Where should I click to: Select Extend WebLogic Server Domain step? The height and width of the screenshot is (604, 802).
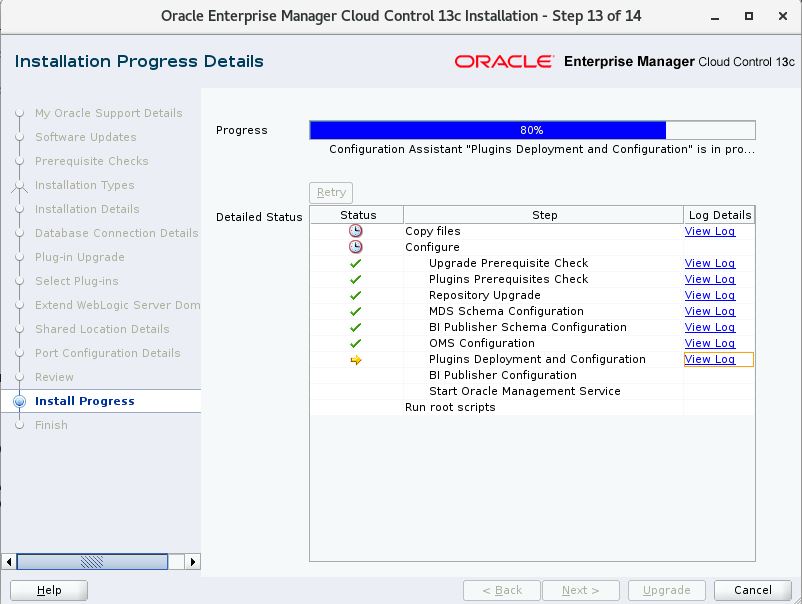(118, 305)
